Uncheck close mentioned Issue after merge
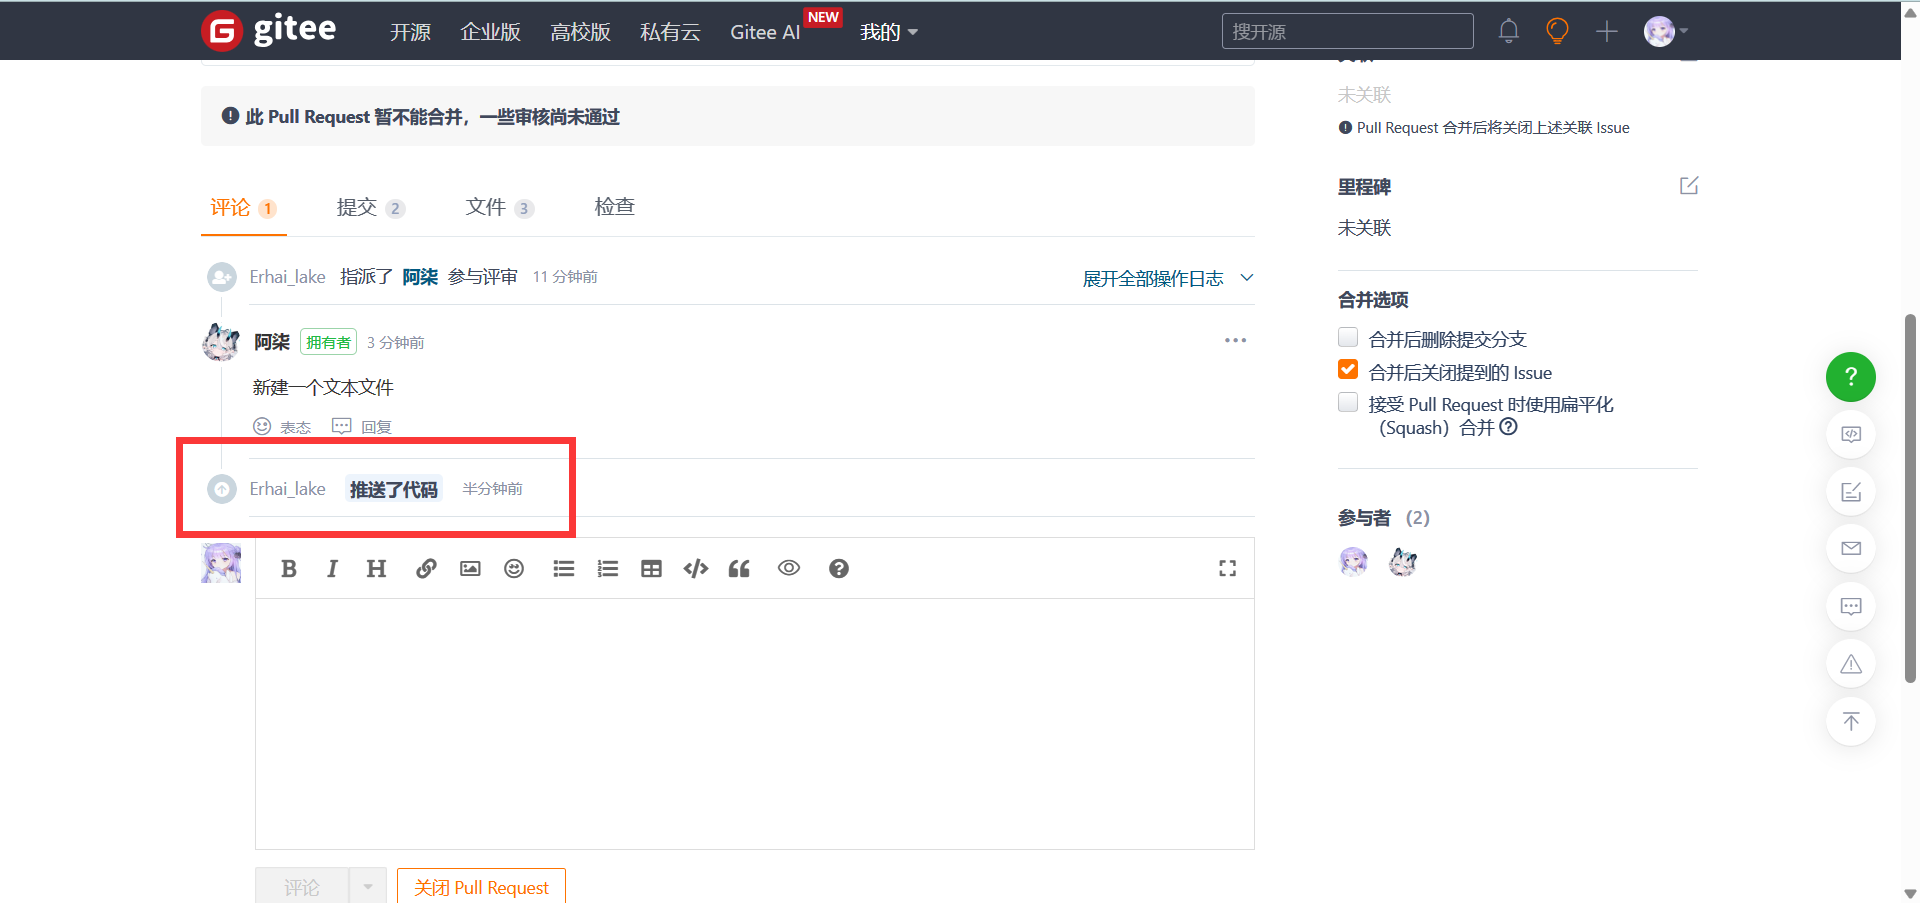1920x903 pixels. click(1348, 370)
